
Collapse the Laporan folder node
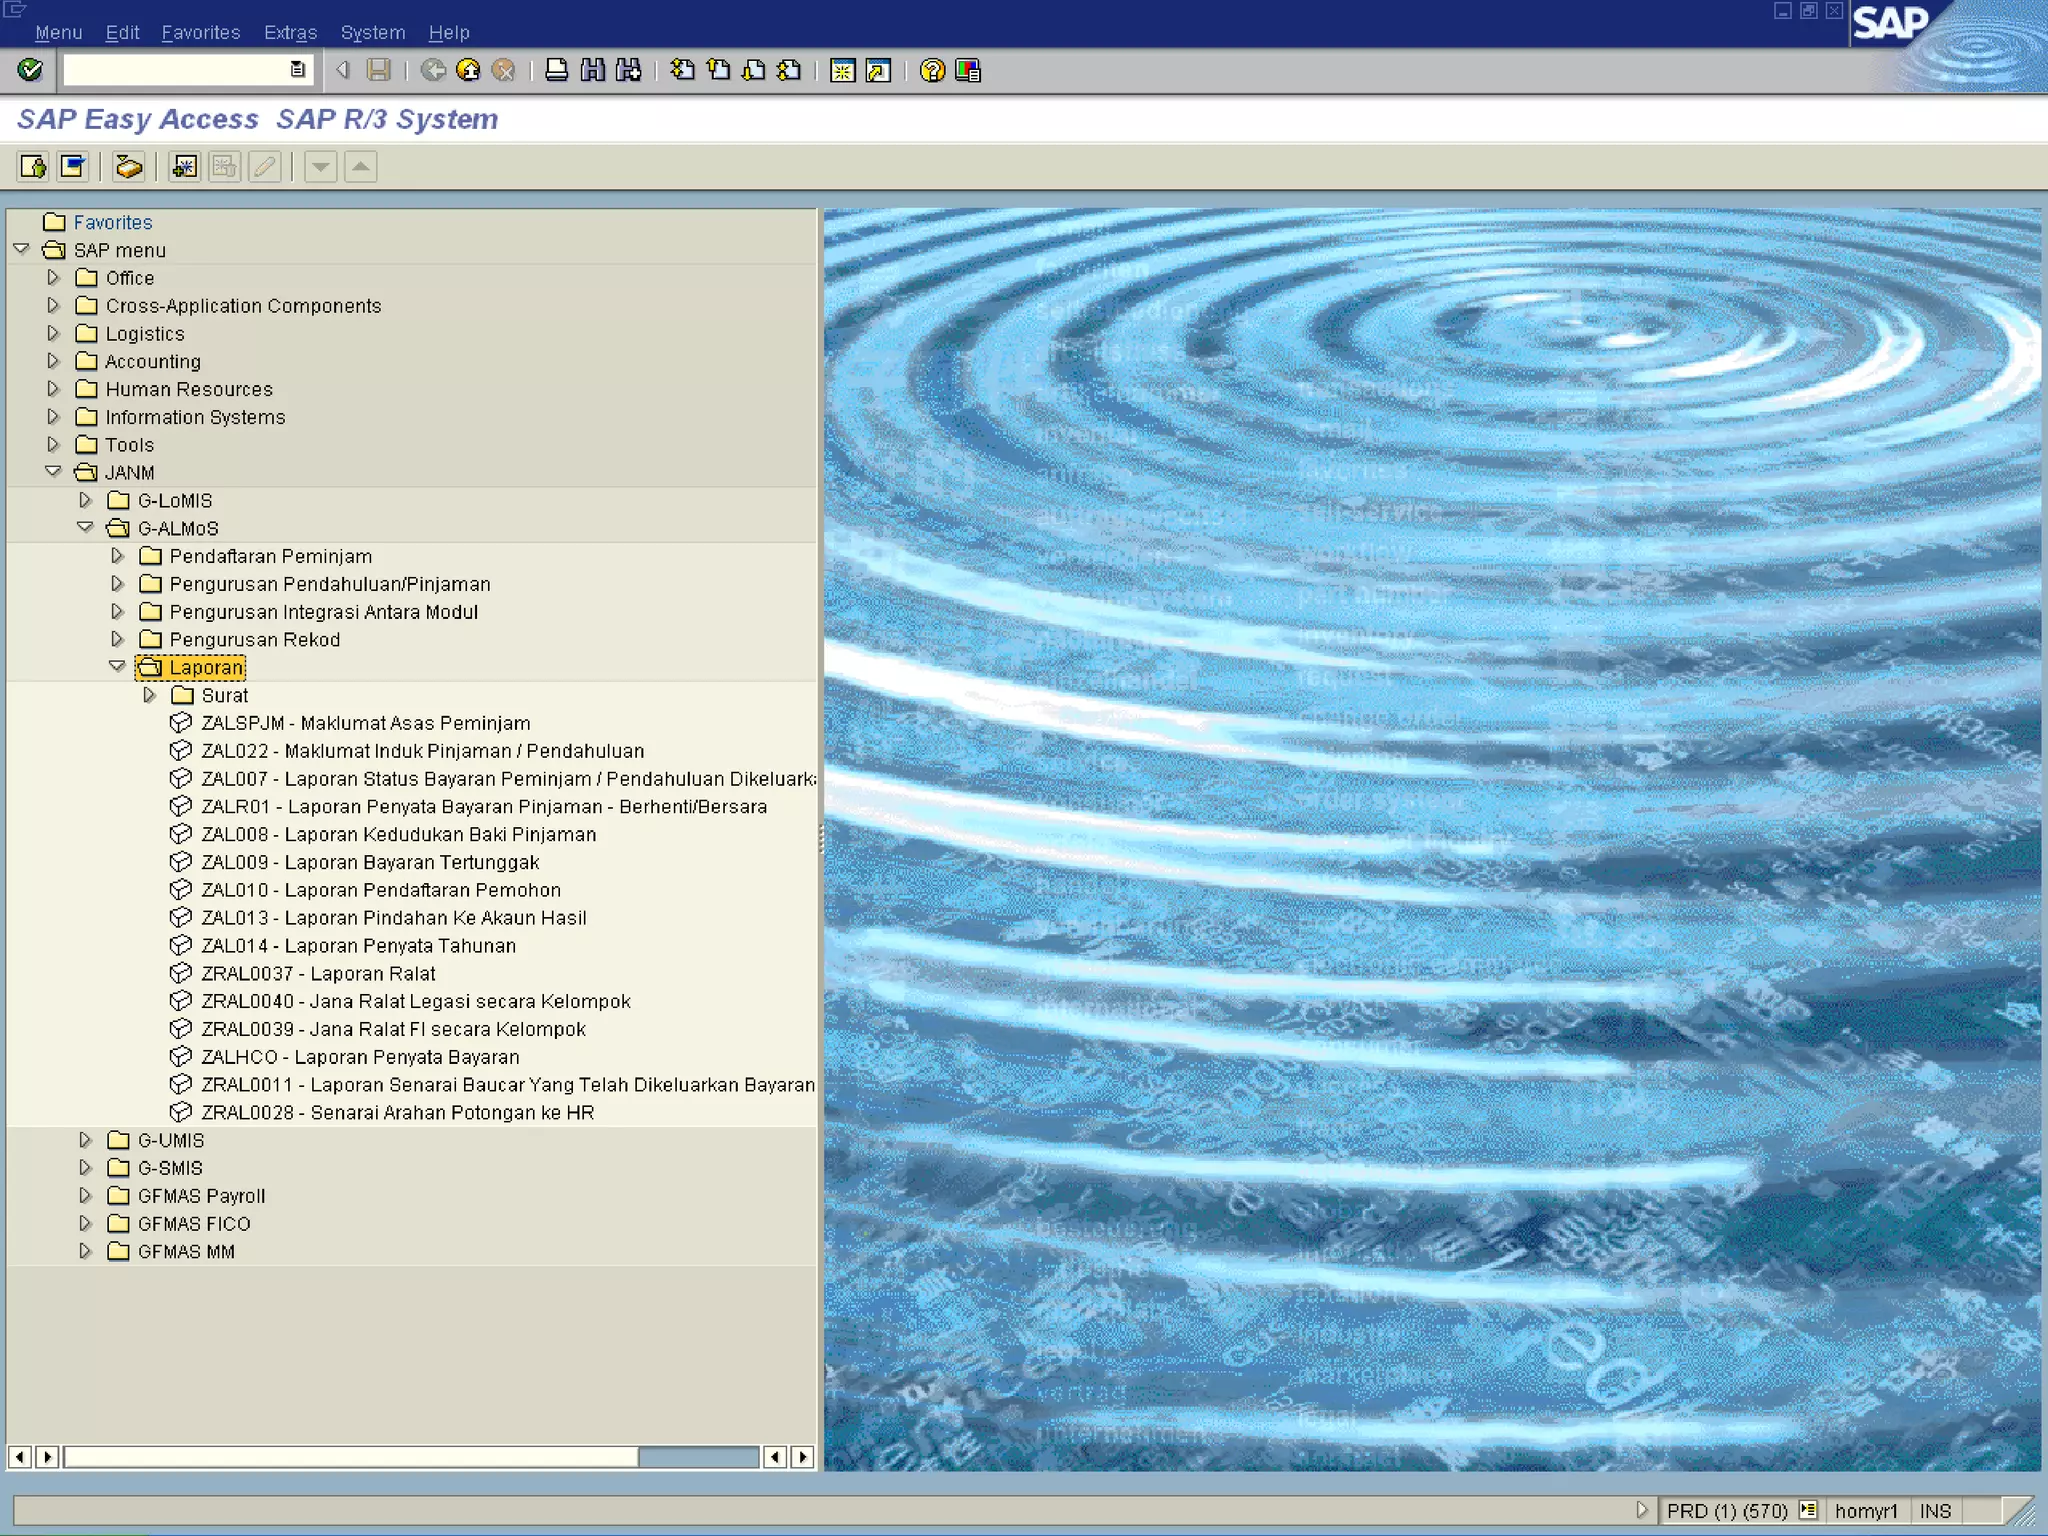pos(117,666)
